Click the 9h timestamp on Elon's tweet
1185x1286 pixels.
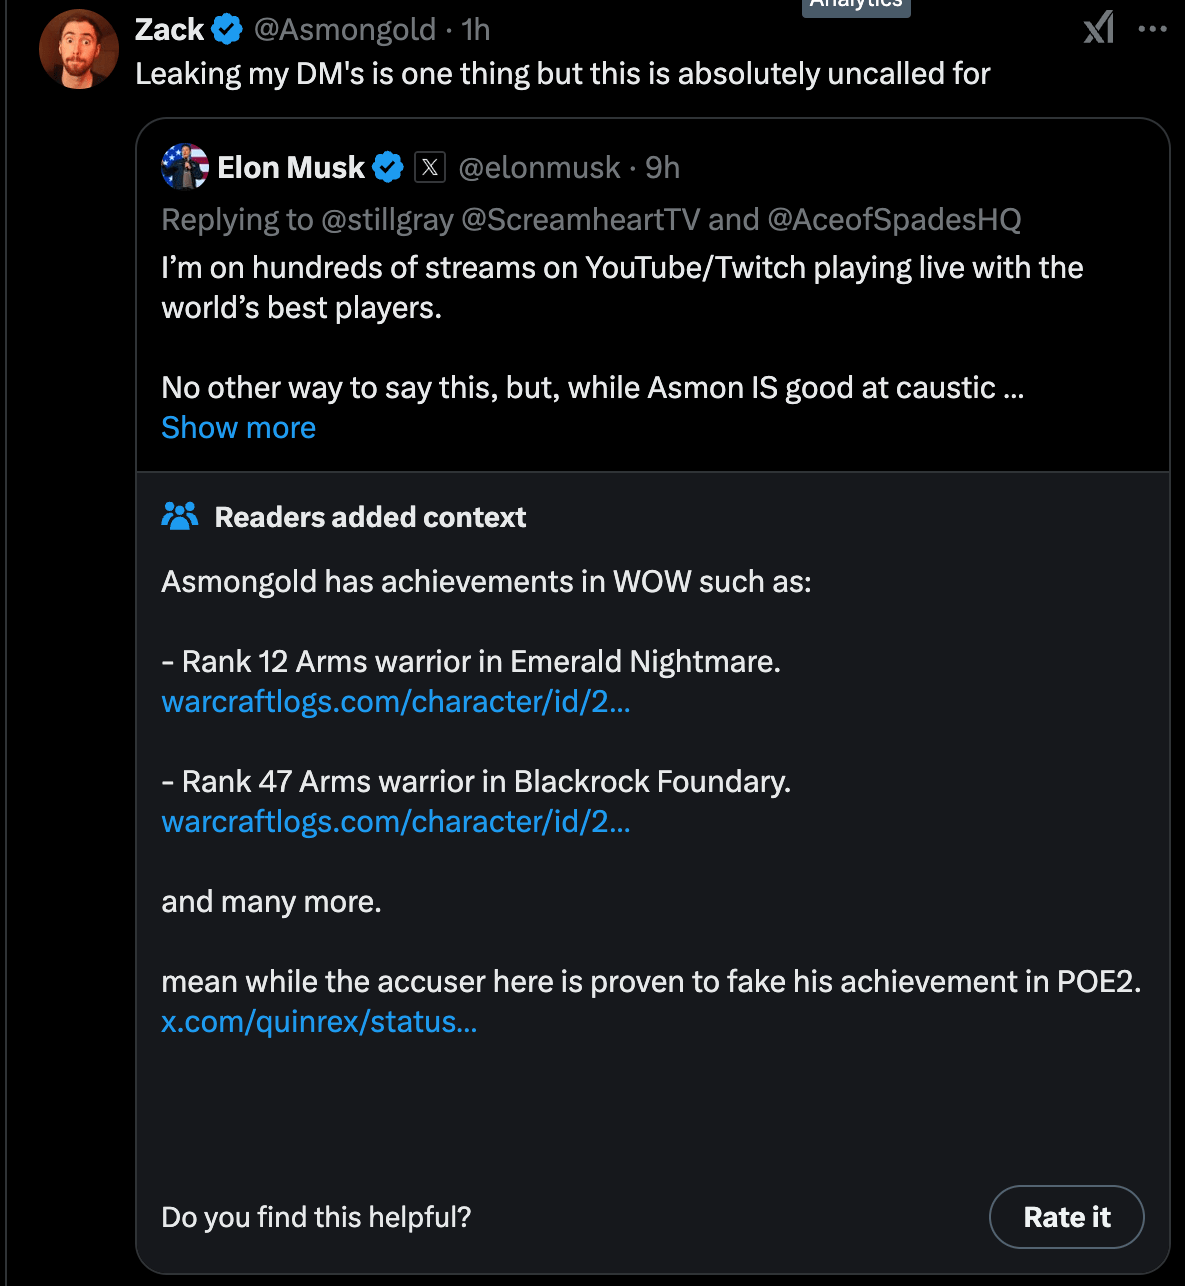[661, 168]
